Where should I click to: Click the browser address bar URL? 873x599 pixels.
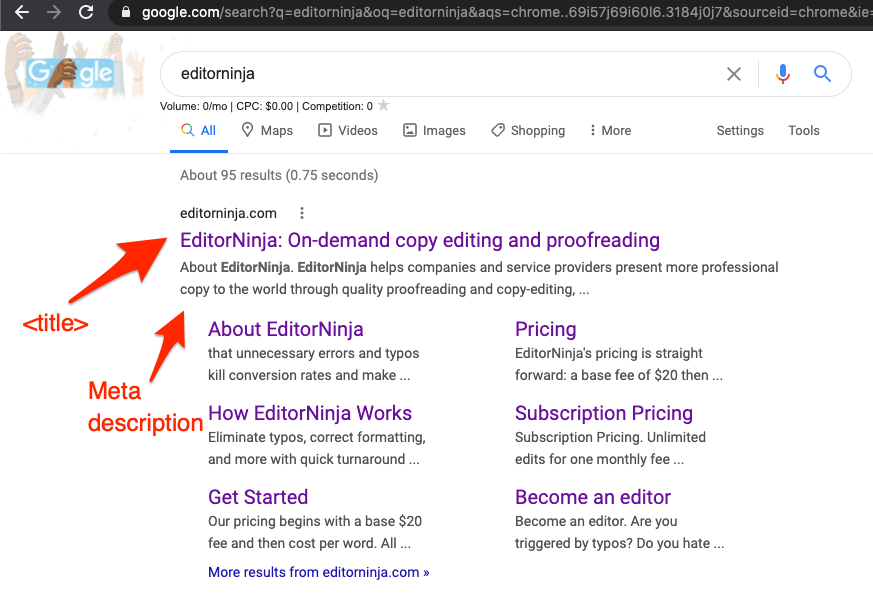[x=507, y=12]
